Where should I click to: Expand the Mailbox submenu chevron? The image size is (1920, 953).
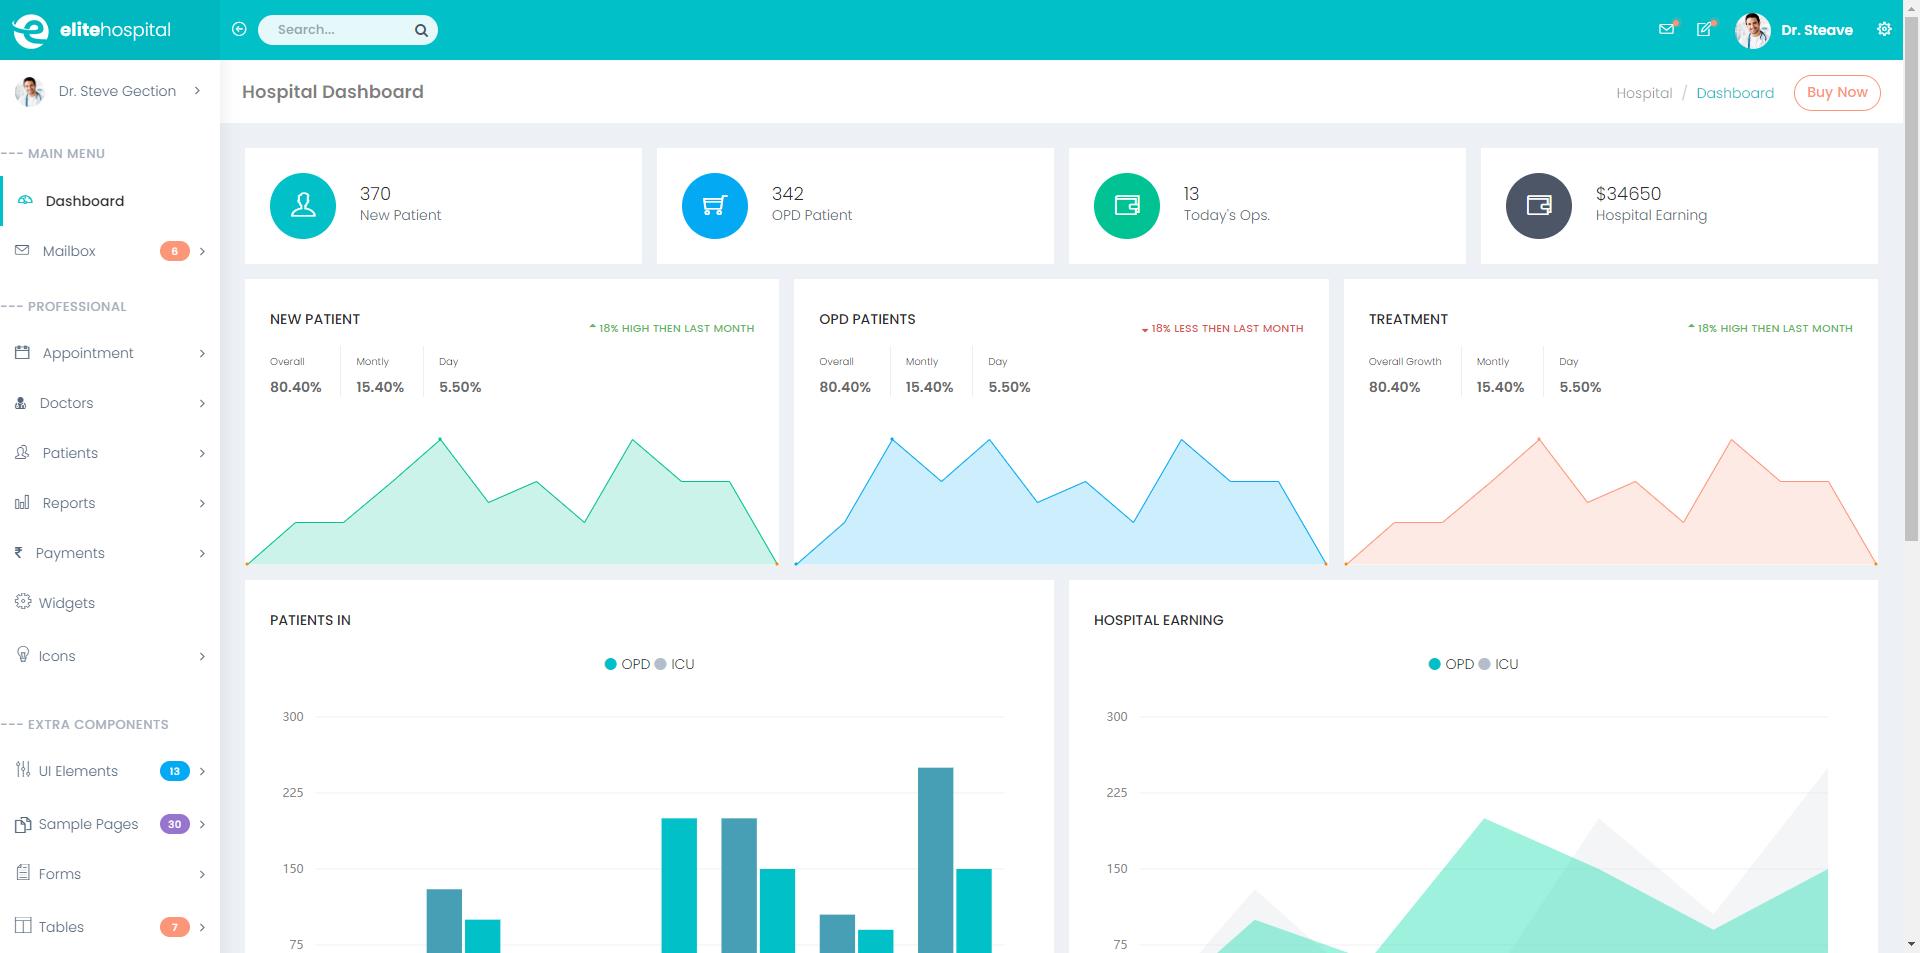click(x=202, y=251)
